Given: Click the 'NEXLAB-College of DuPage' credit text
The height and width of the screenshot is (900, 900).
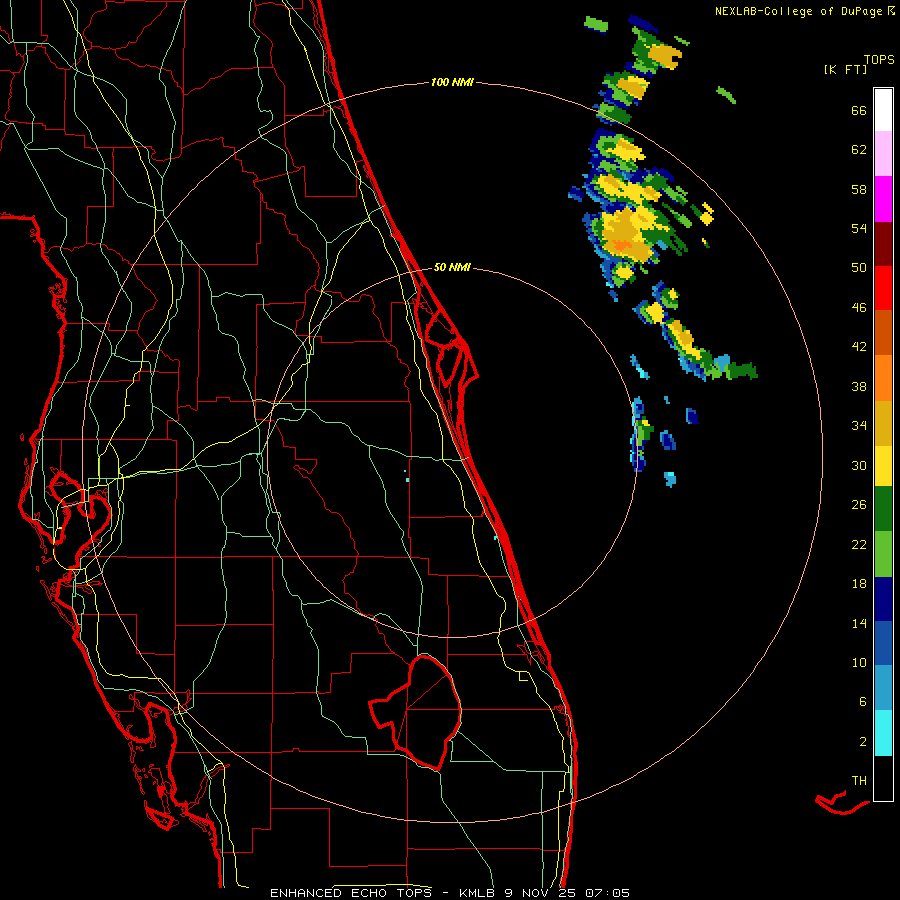Looking at the screenshot, I should (799, 11).
